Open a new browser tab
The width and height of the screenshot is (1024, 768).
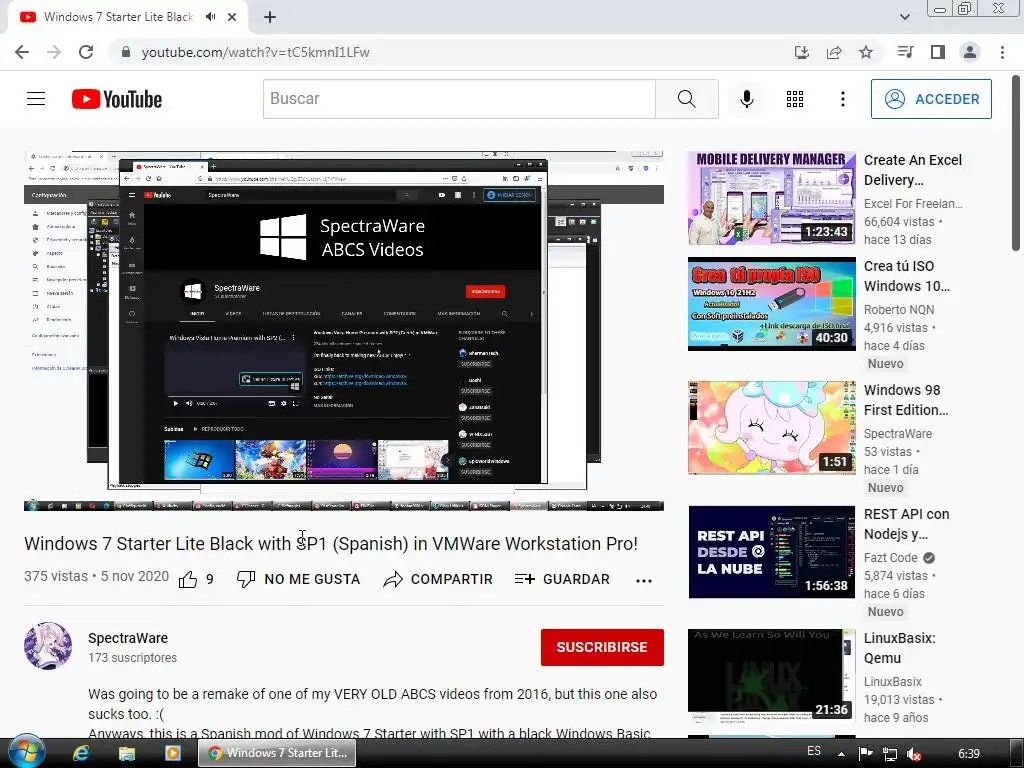[270, 17]
